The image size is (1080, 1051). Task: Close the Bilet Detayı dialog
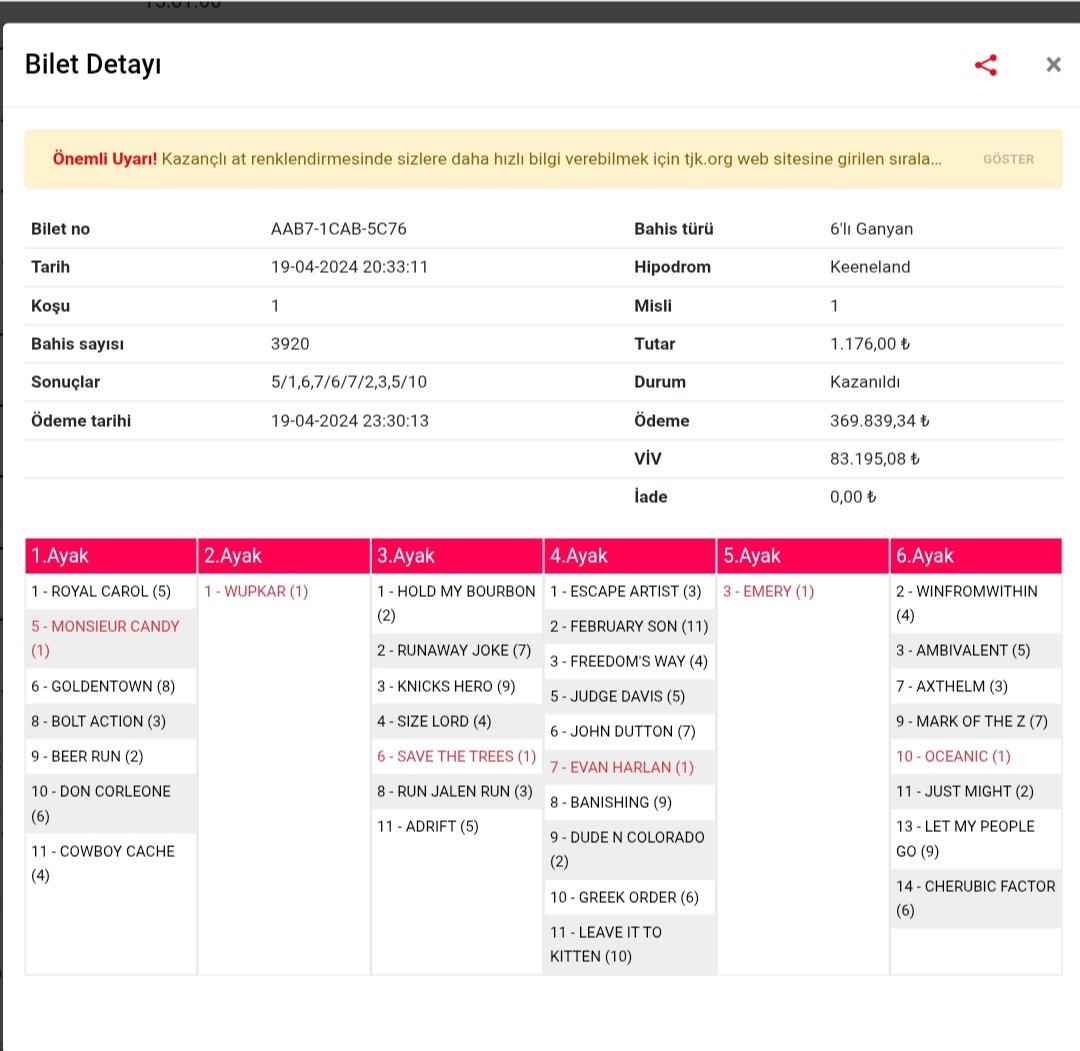[x=1053, y=65]
